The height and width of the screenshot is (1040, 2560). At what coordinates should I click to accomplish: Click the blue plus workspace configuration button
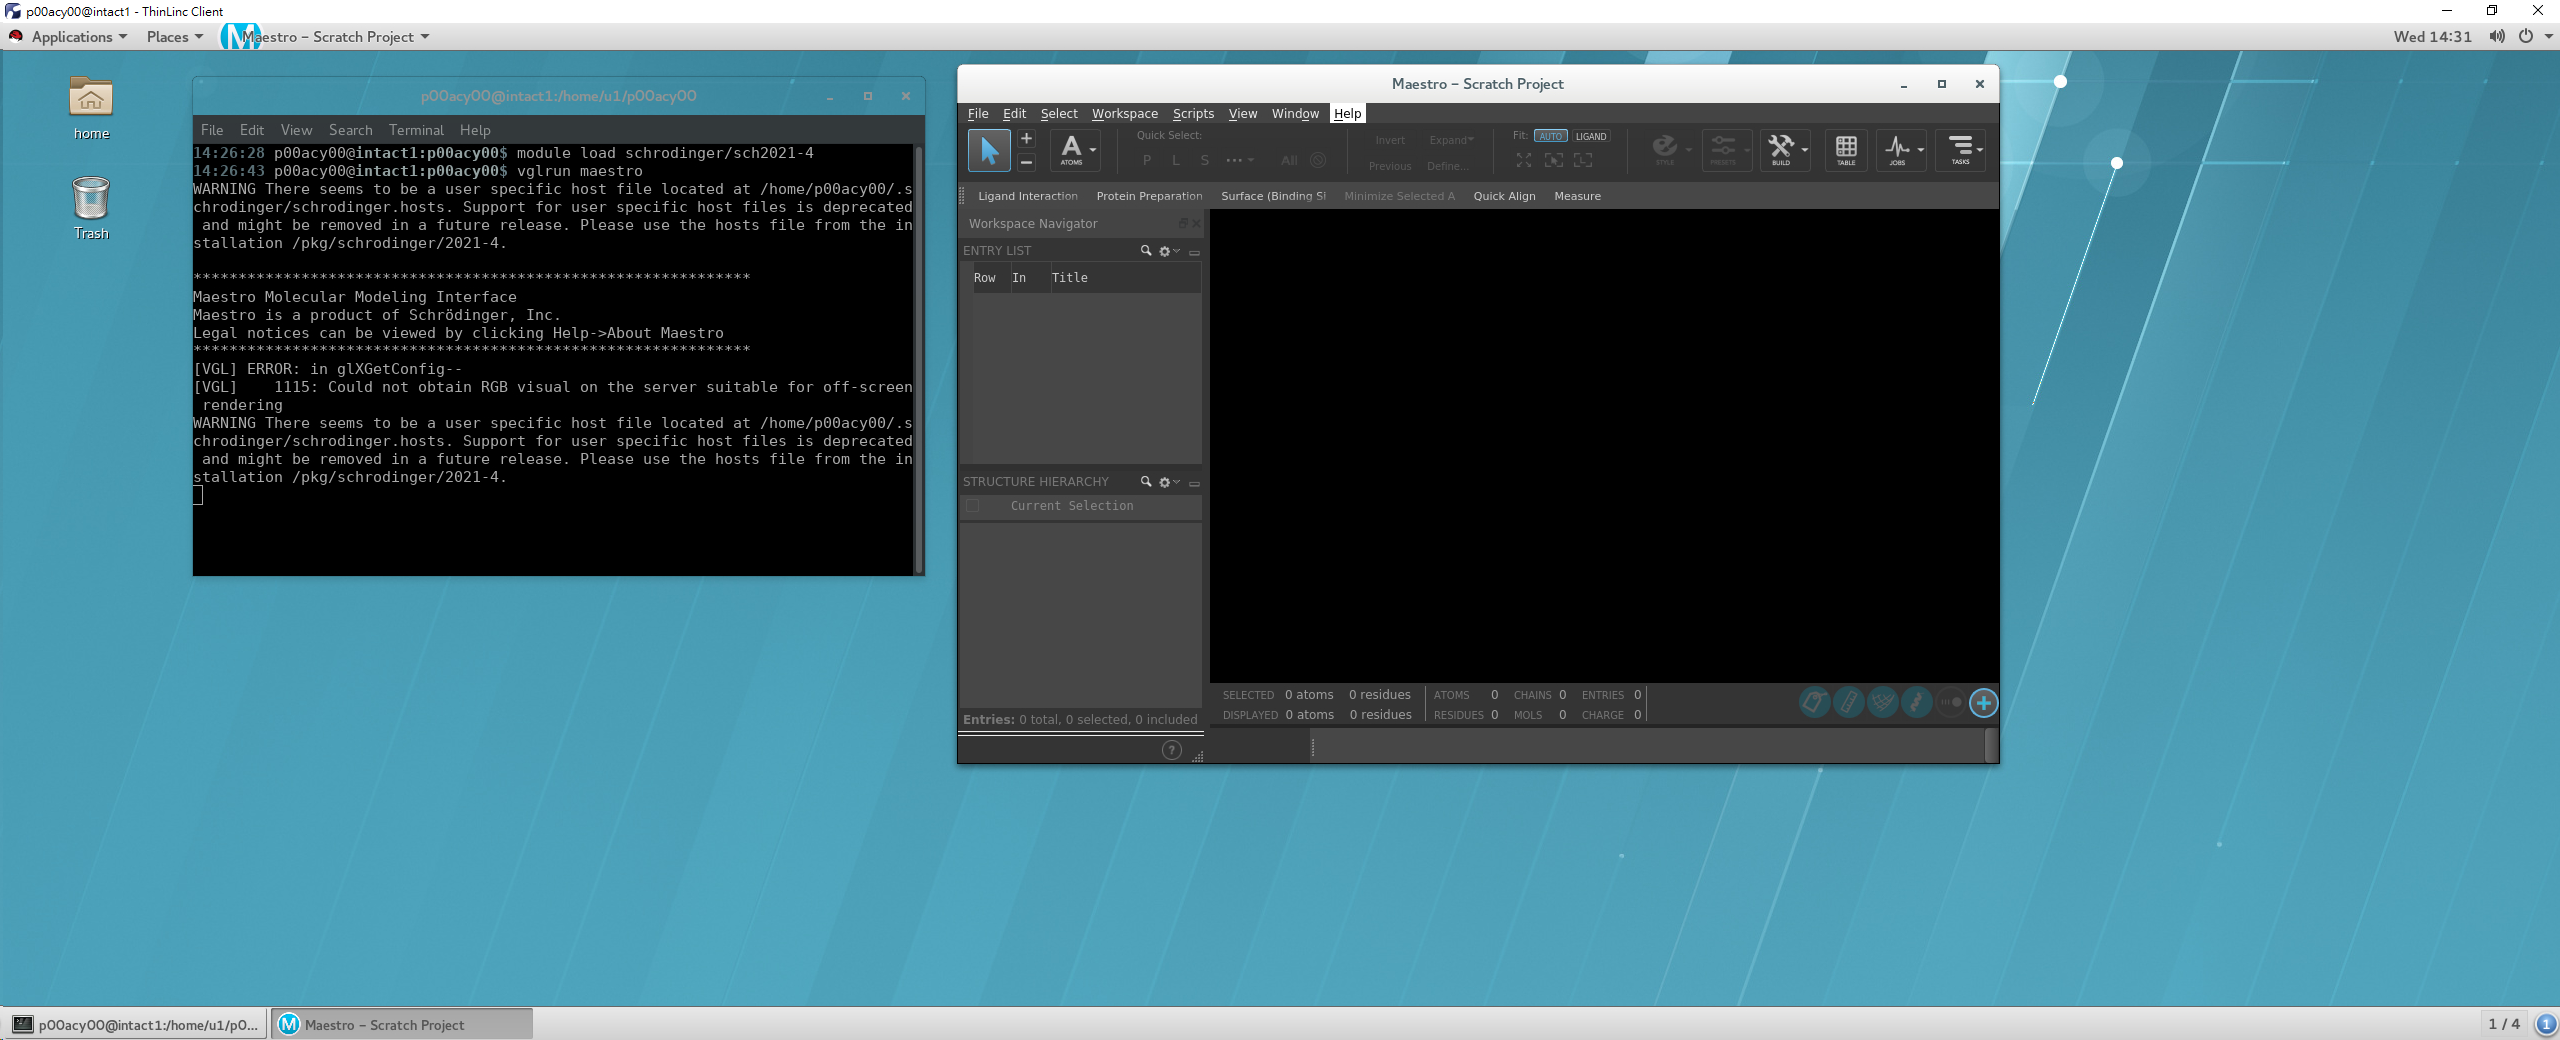[x=1984, y=703]
